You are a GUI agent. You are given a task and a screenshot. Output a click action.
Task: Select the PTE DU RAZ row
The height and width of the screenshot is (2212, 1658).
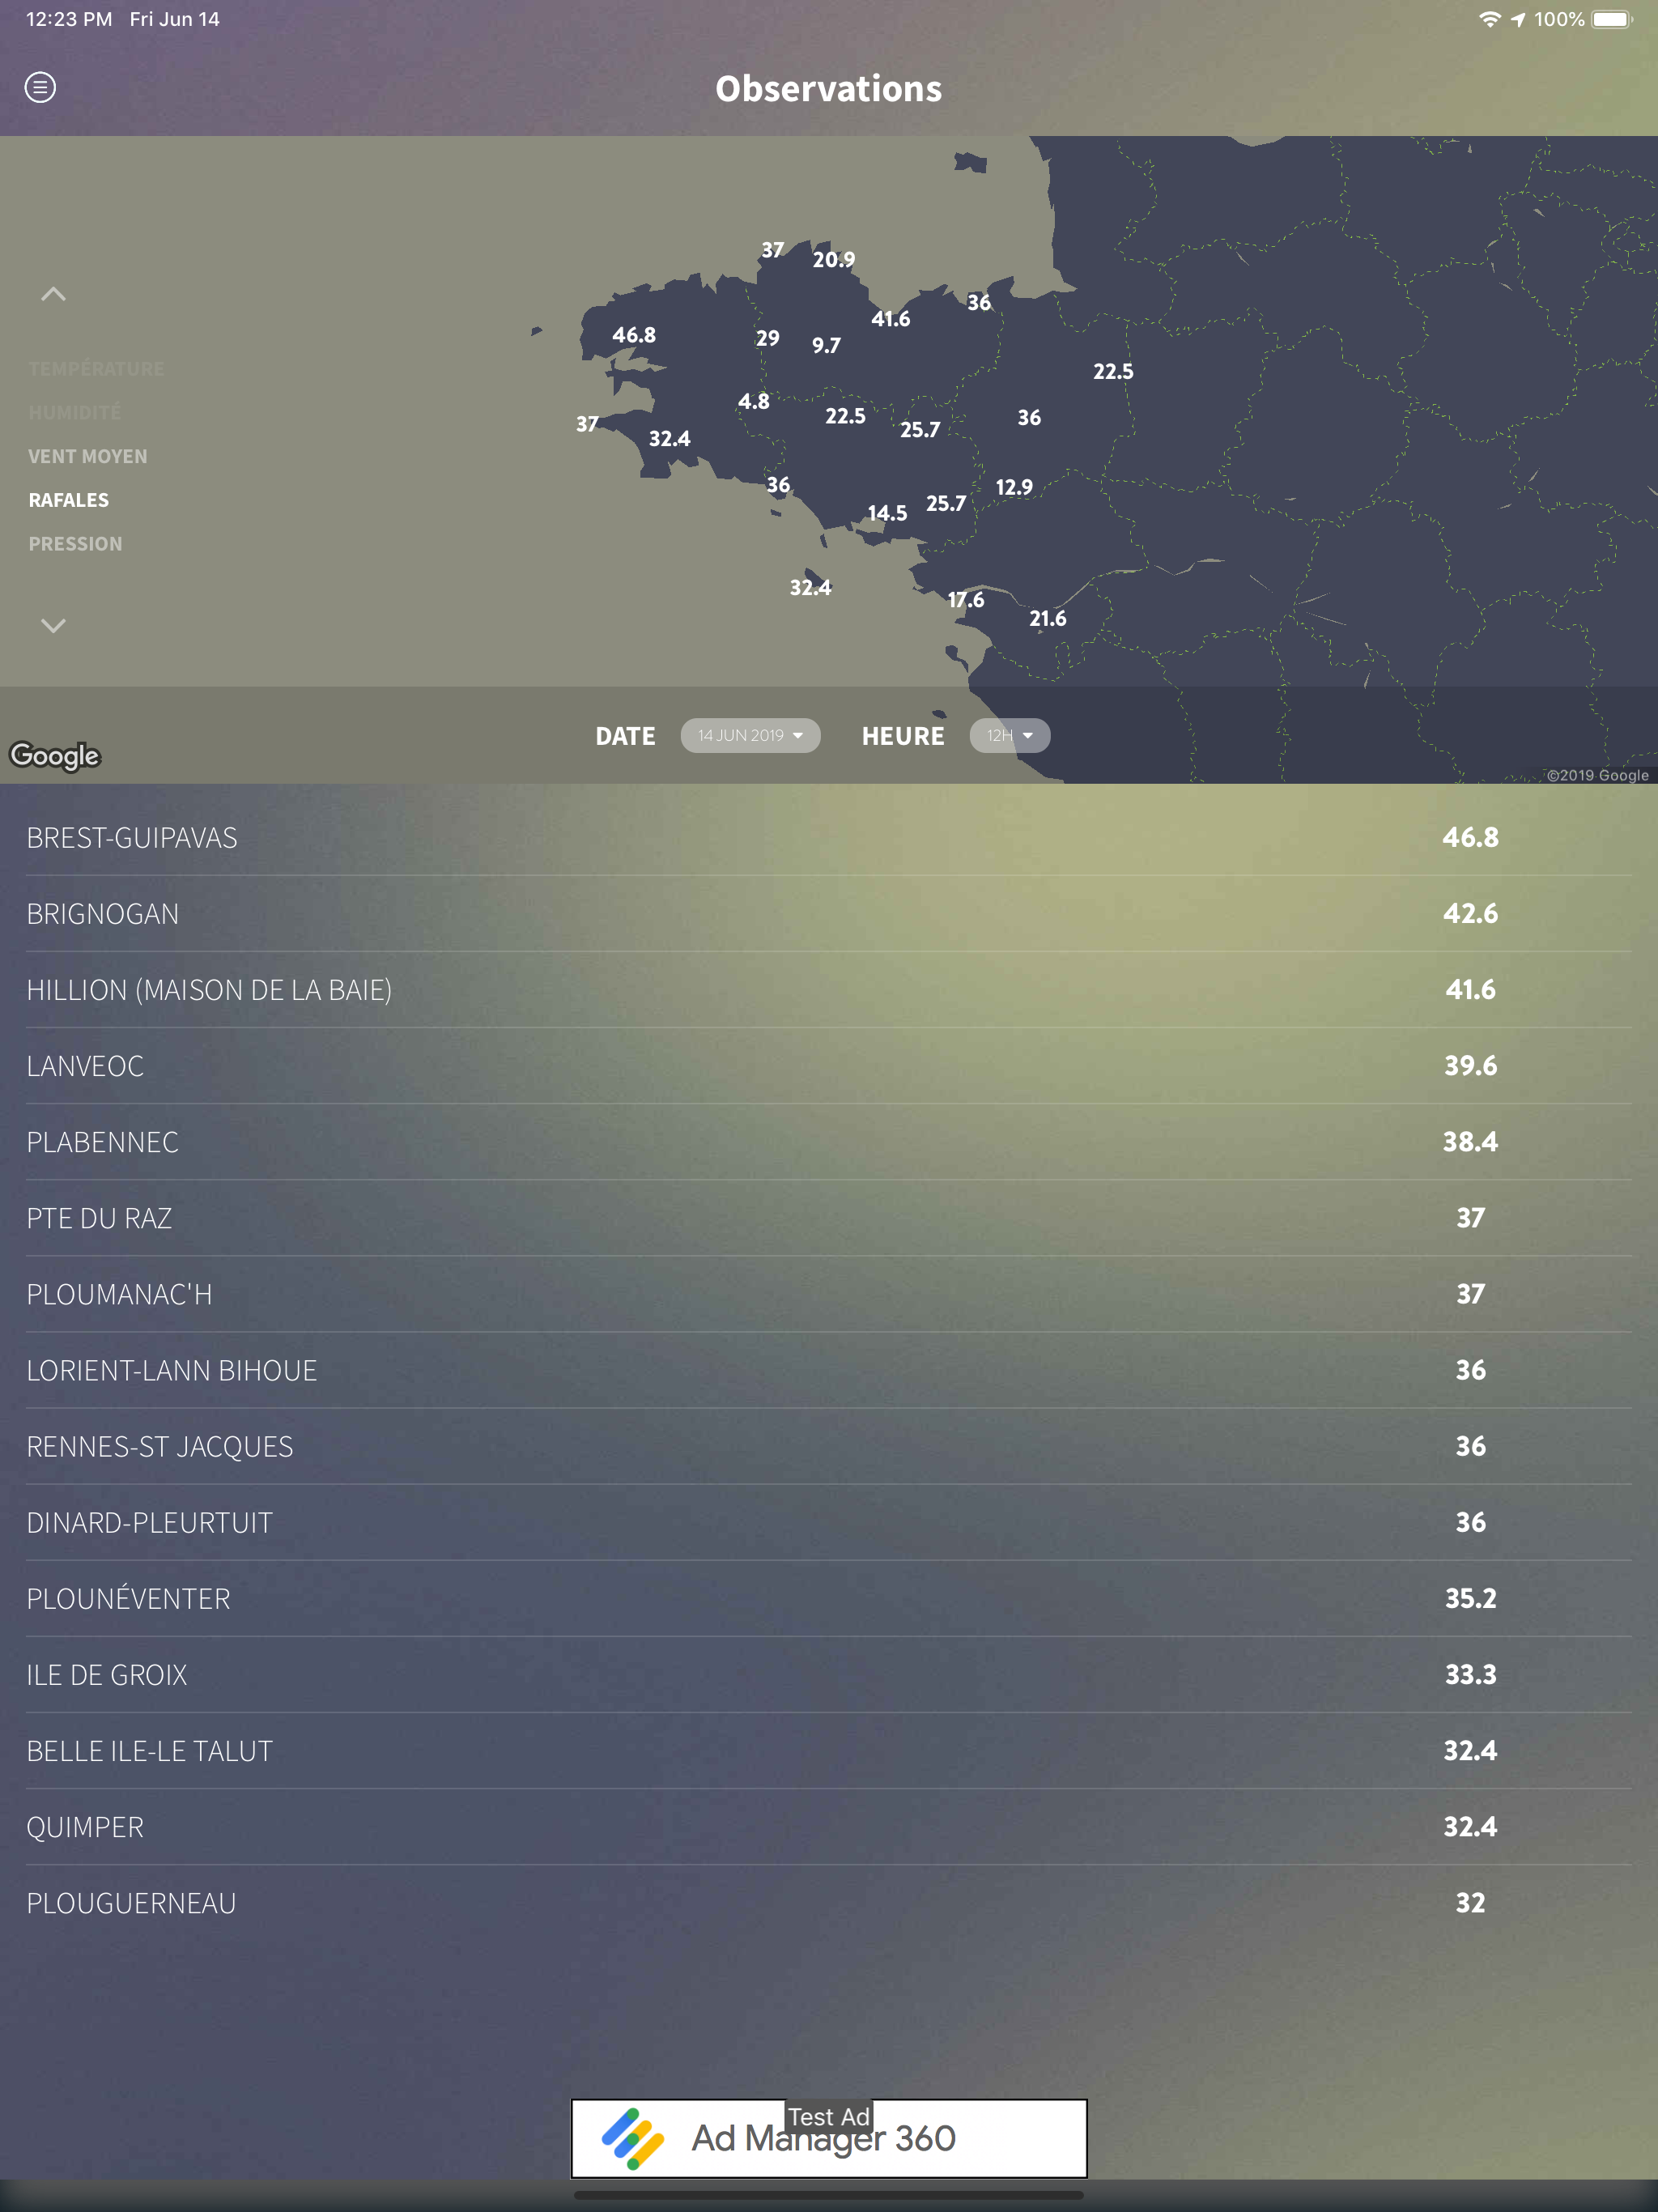point(829,1218)
